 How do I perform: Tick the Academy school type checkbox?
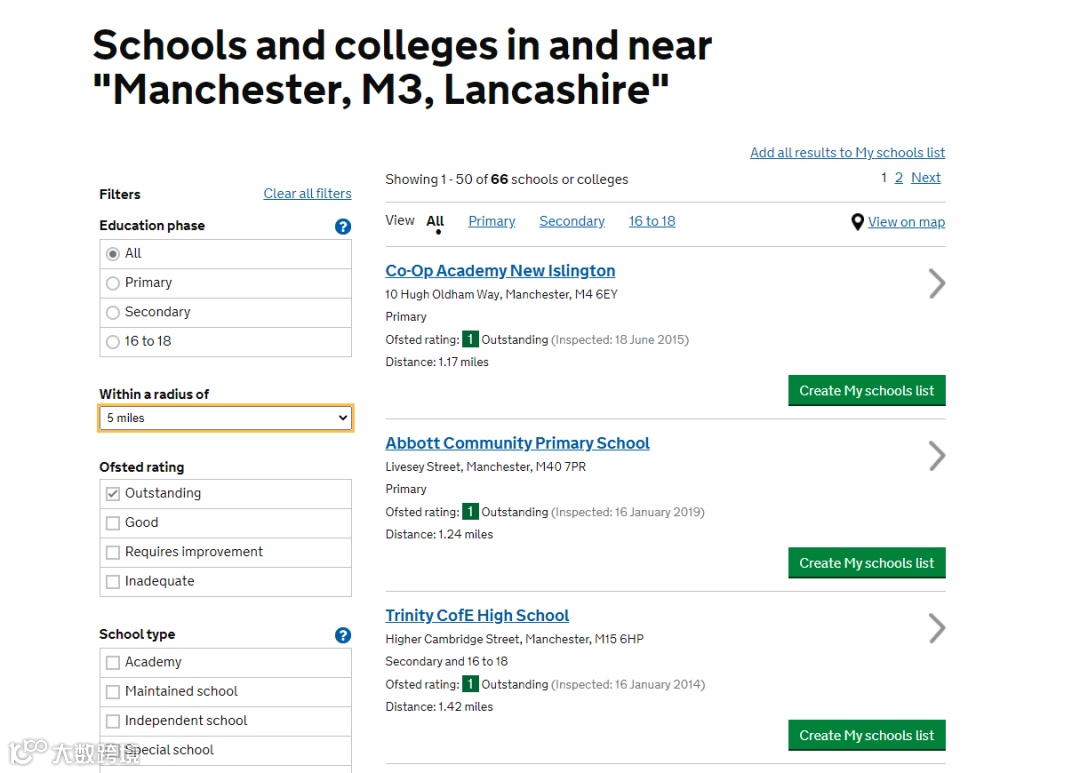[113, 662]
